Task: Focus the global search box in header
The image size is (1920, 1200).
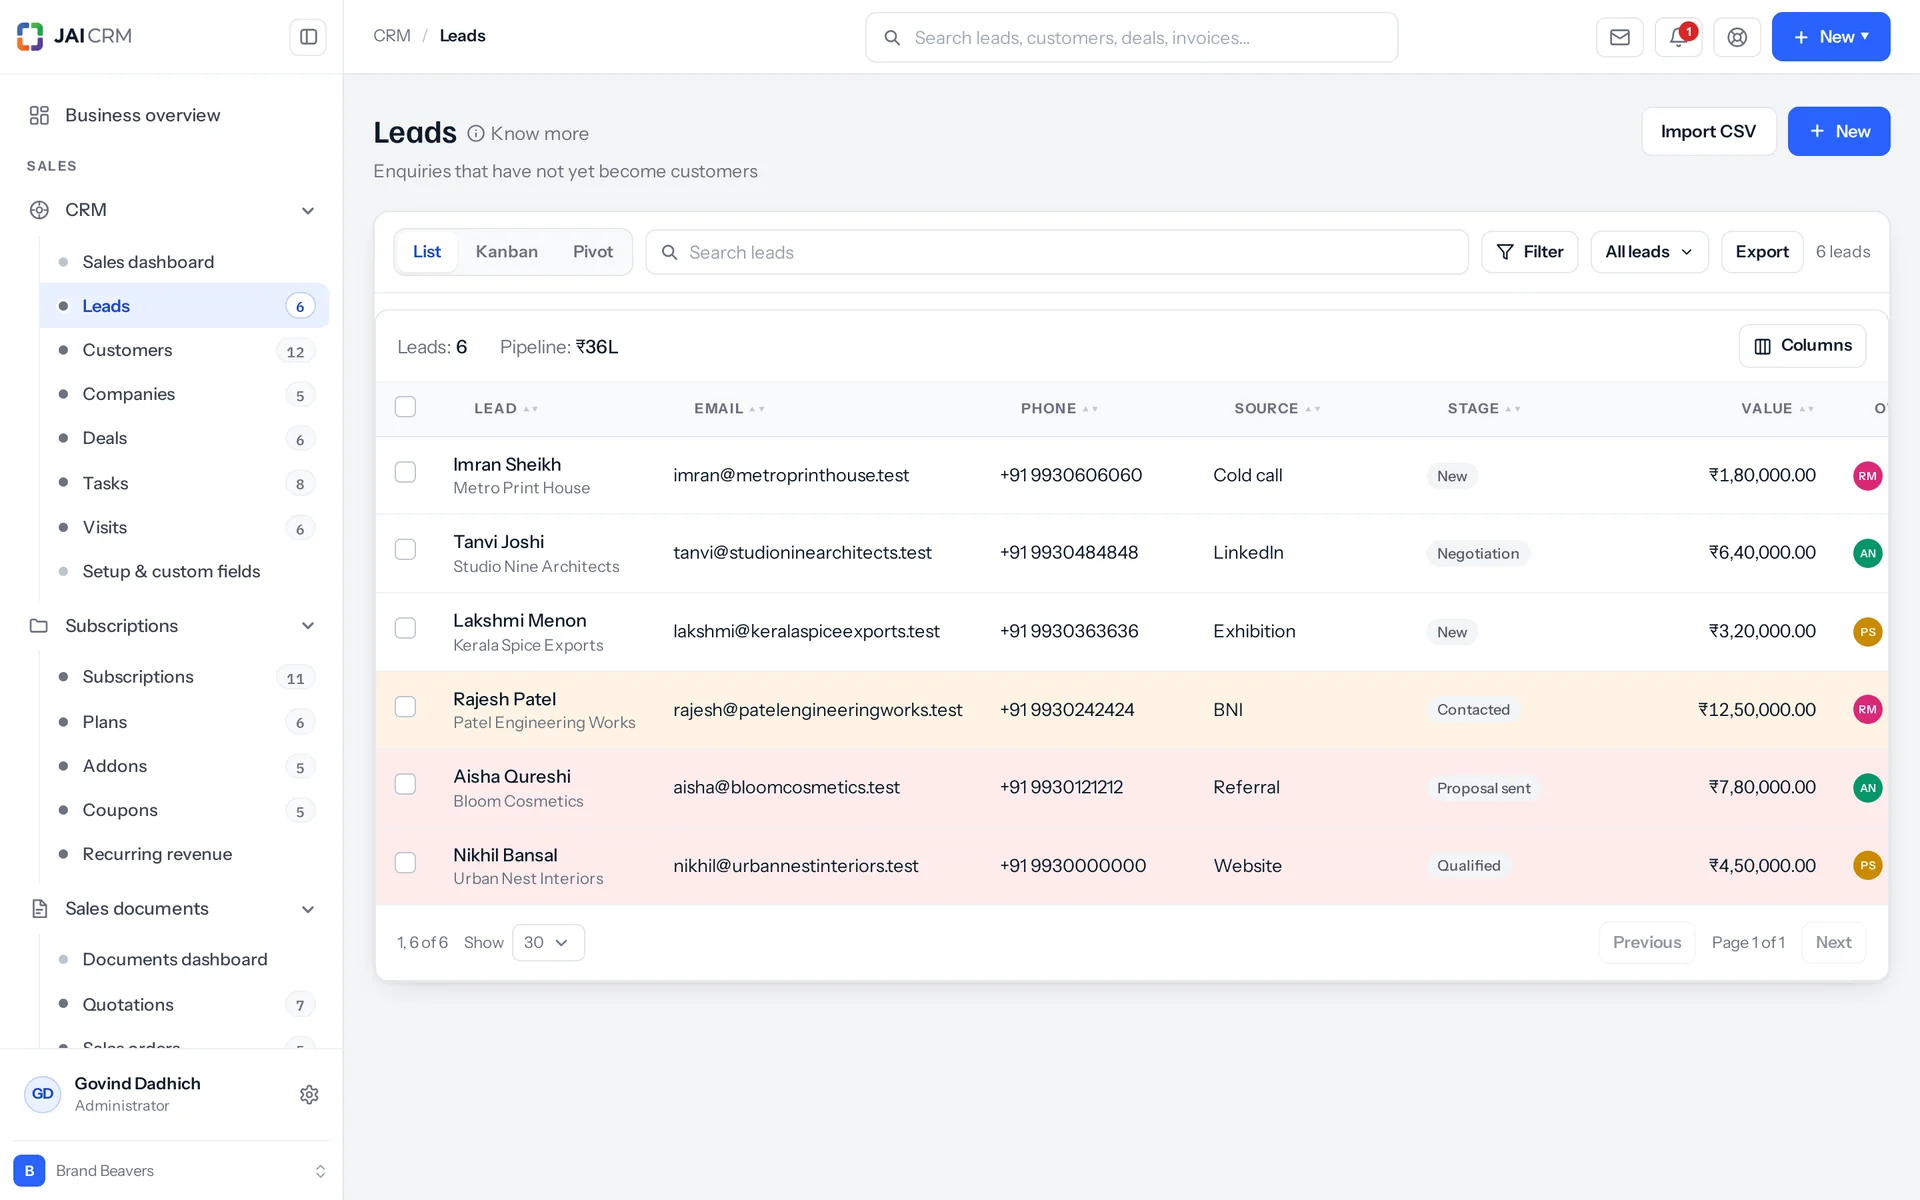Action: 1131,37
